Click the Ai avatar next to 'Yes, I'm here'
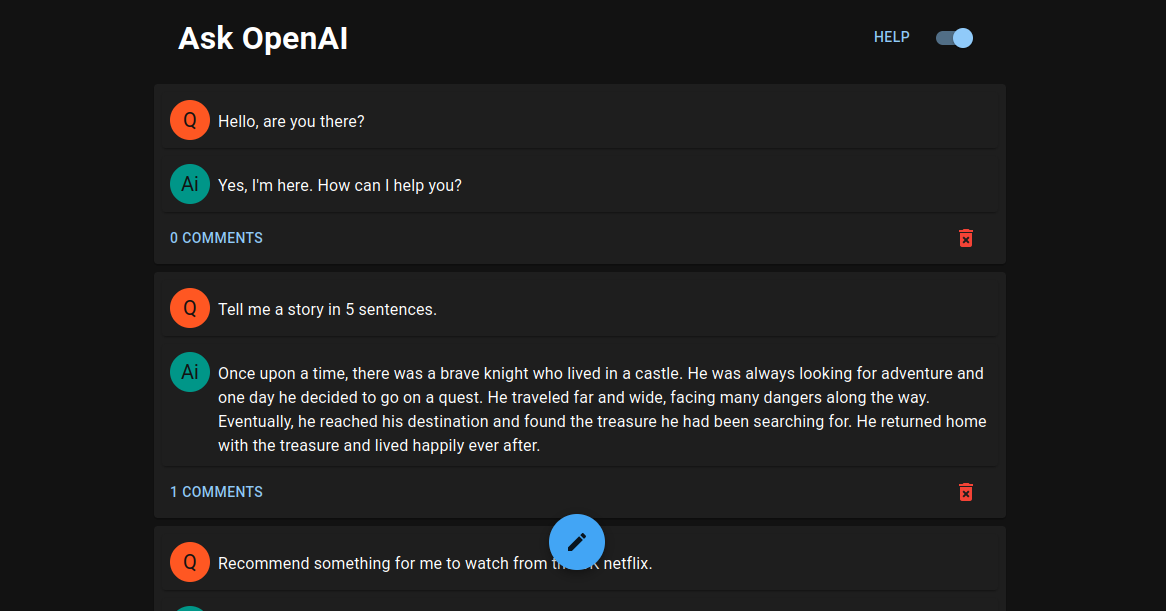This screenshot has height=611, width=1166. (190, 184)
